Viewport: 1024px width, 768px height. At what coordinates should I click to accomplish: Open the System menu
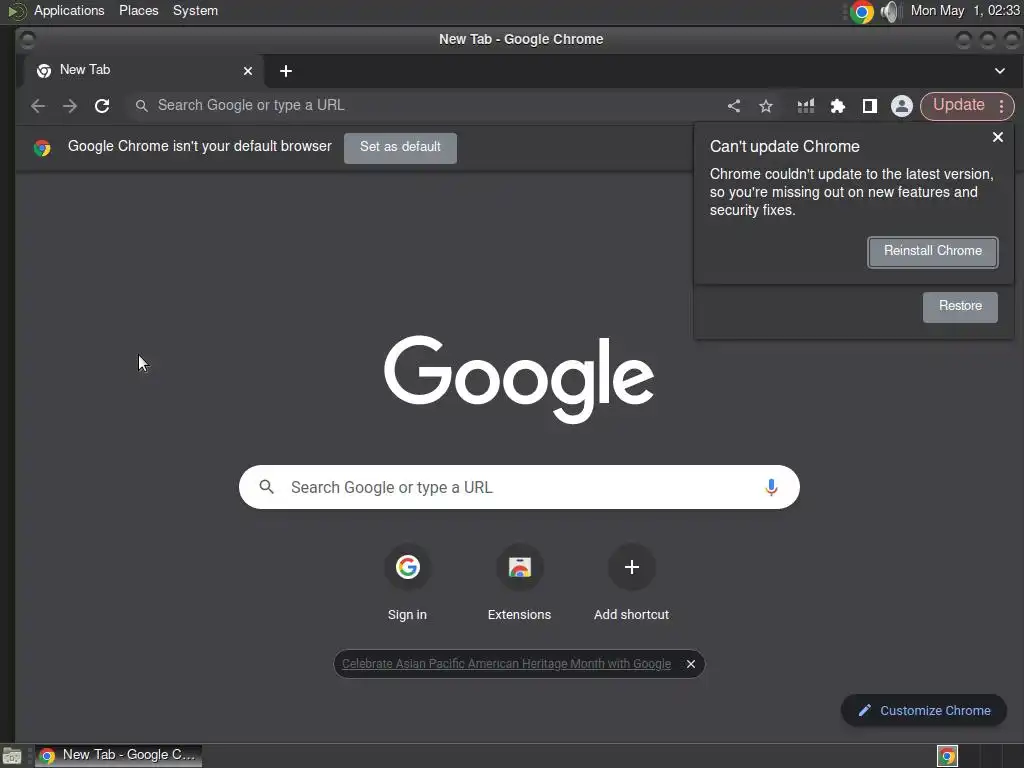(195, 10)
